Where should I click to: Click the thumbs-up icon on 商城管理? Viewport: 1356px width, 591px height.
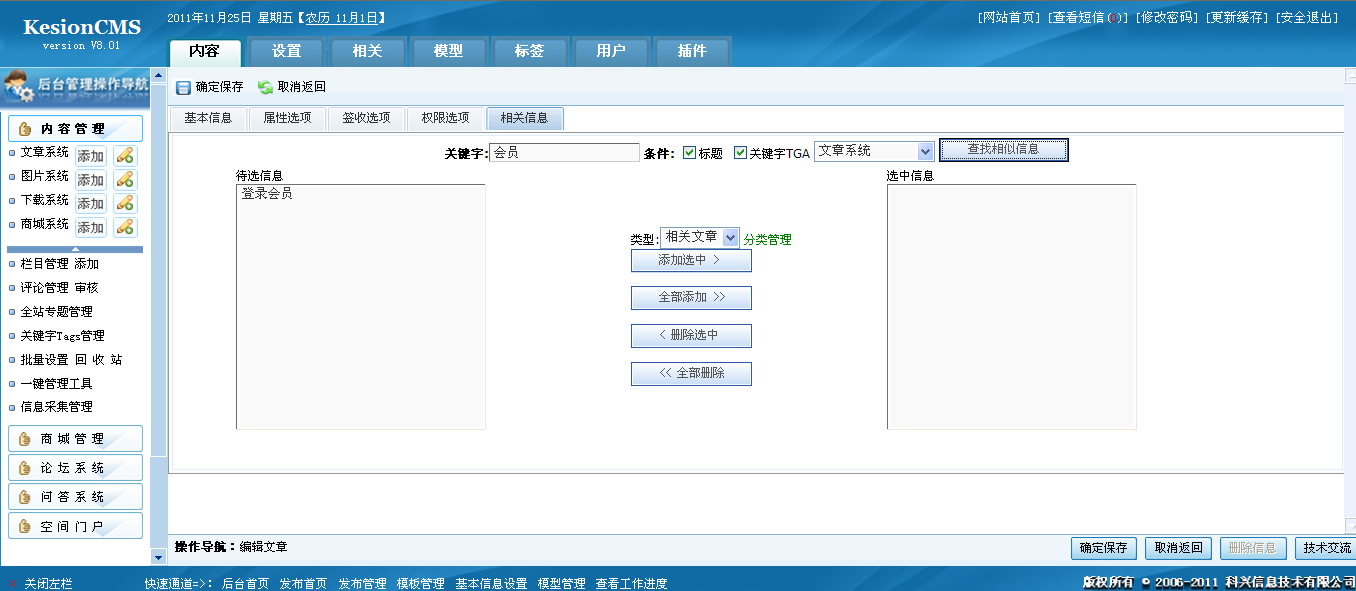(x=25, y=439)
